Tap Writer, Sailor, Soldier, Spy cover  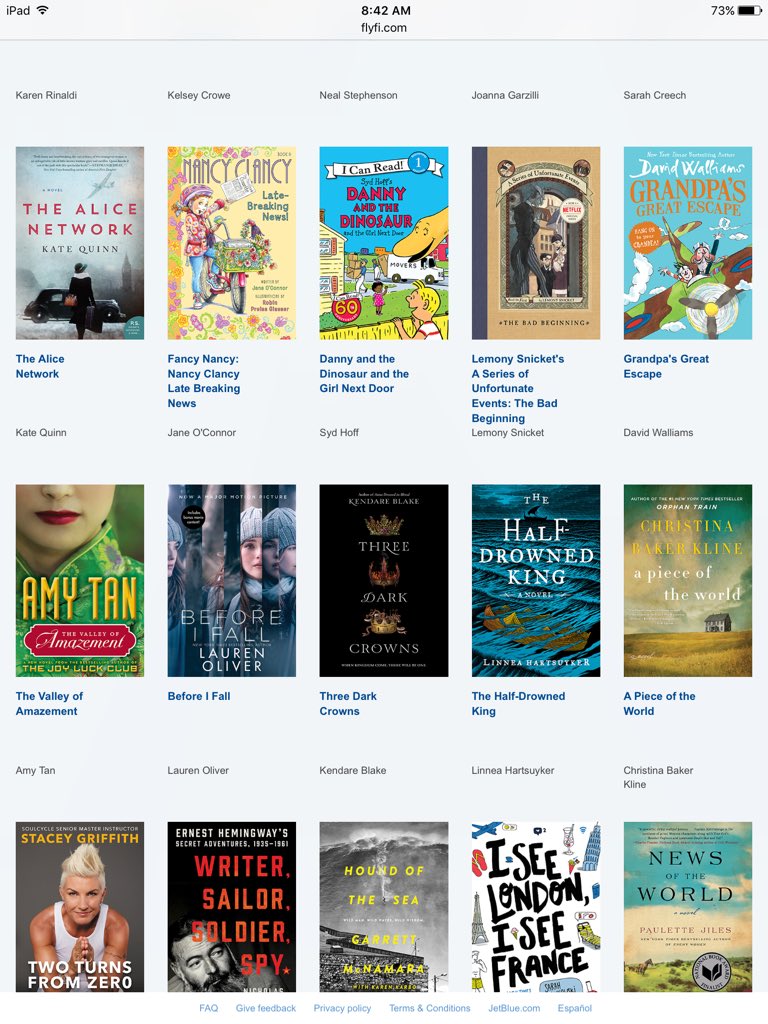[x=232, y=906]
